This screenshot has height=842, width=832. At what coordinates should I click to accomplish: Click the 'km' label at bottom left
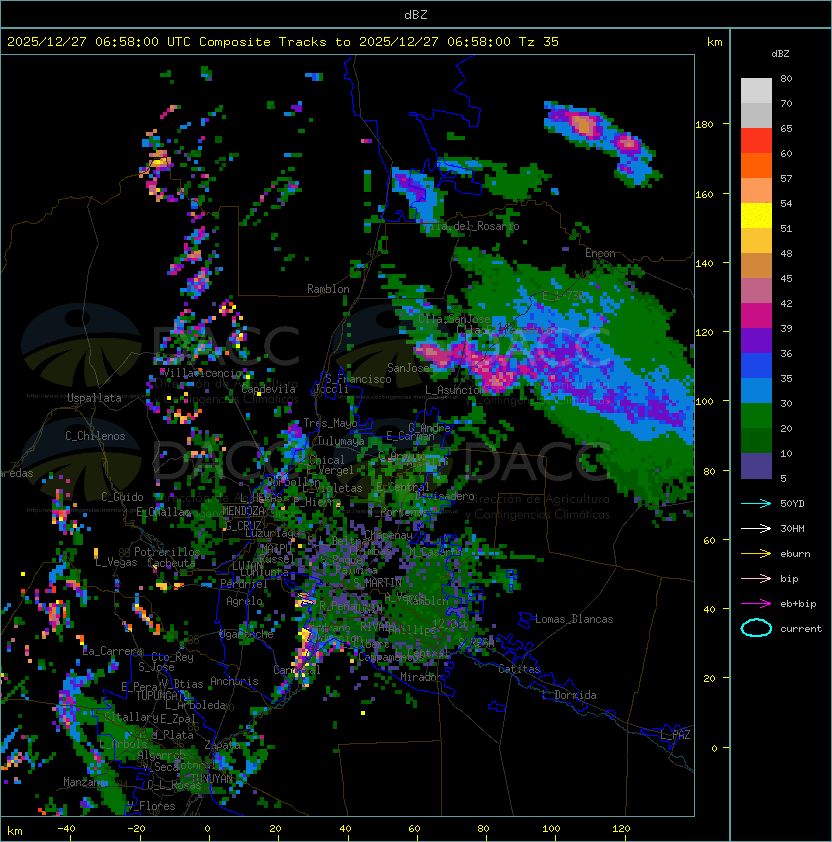coord(15,831)
